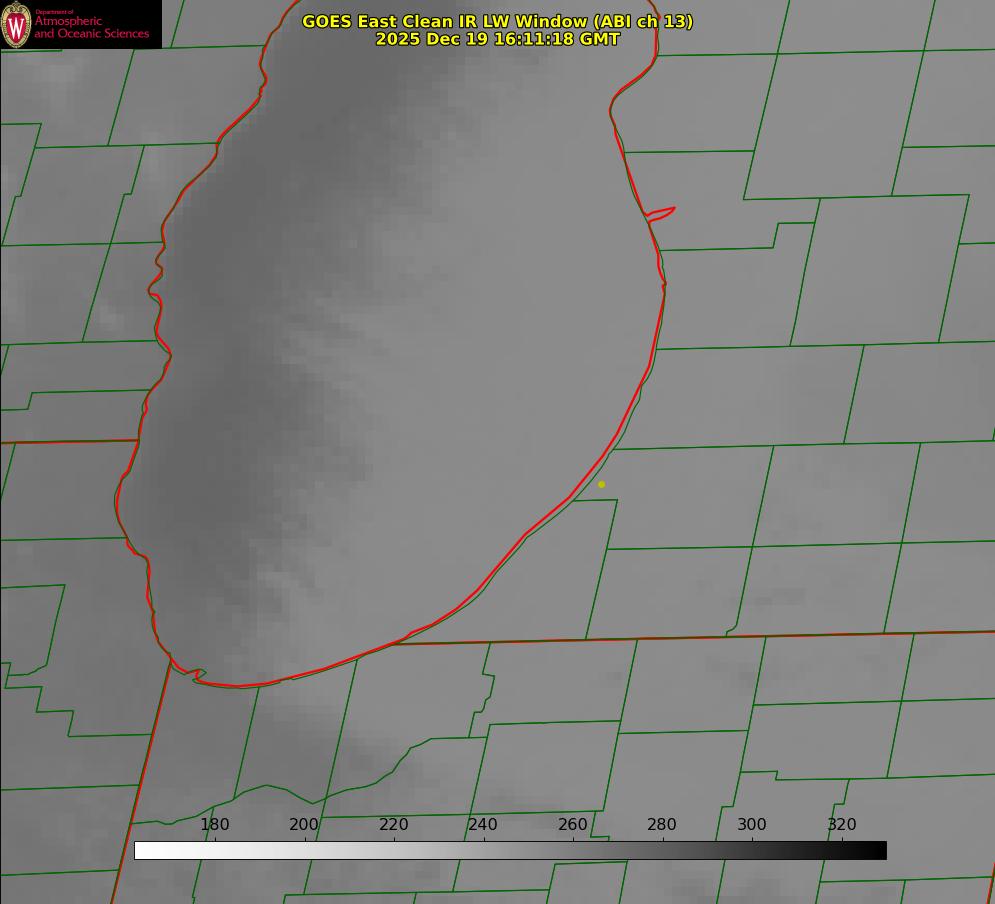
Task: Click the '180' colorbar label
Action: click(214, 824)
